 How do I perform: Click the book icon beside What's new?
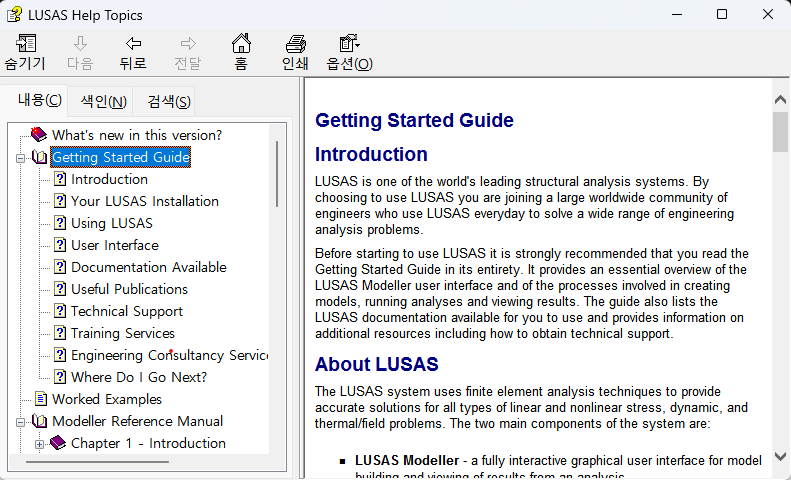pyautogui.click(x=39, y=135)
